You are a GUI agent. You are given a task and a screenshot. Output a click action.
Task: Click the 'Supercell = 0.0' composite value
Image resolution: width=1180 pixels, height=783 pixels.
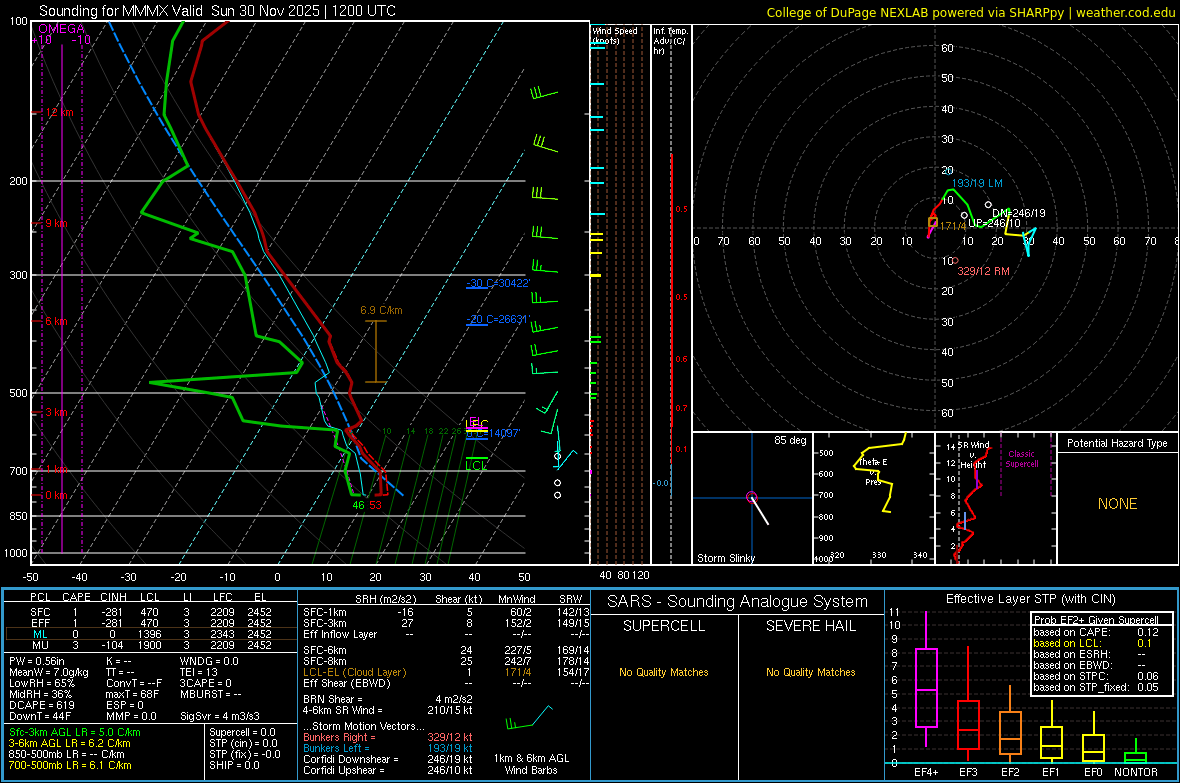pos(242,732)
